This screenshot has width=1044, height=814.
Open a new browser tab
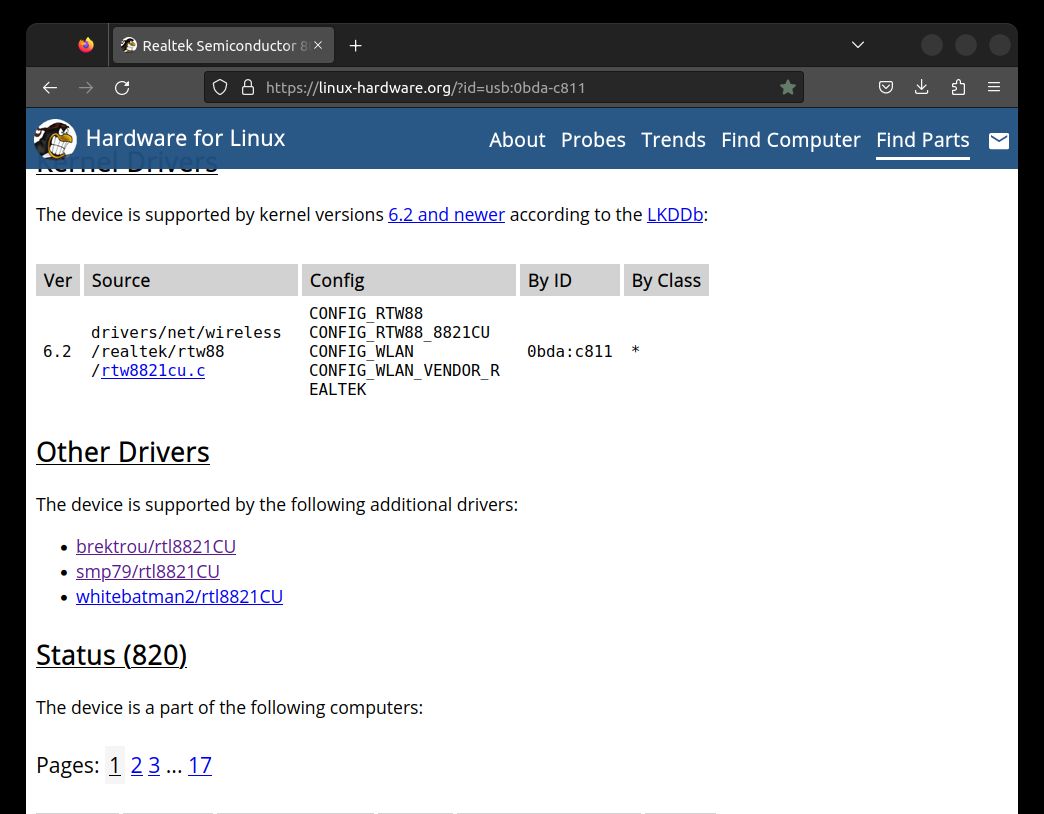[x=355, y=45]
